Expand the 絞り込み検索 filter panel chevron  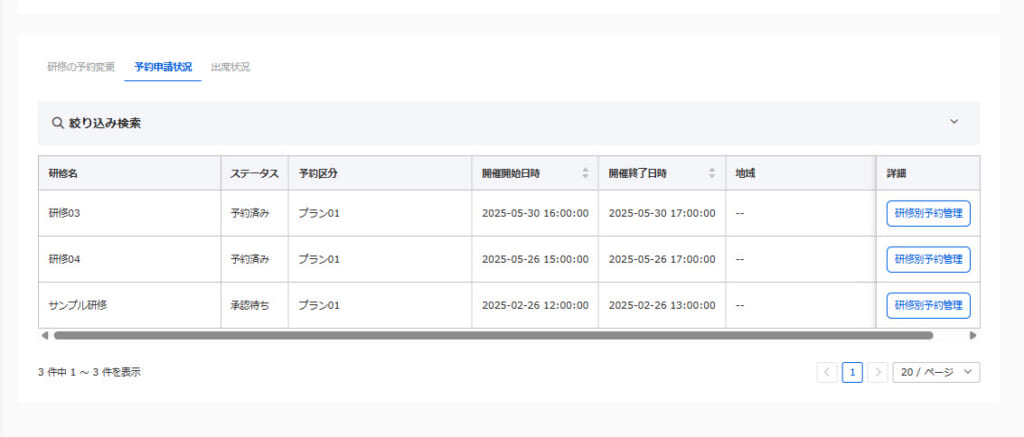pos(954,122)
